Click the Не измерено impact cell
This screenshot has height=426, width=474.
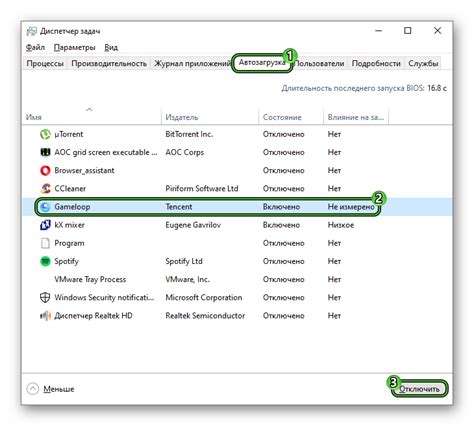tap(351, 207)
